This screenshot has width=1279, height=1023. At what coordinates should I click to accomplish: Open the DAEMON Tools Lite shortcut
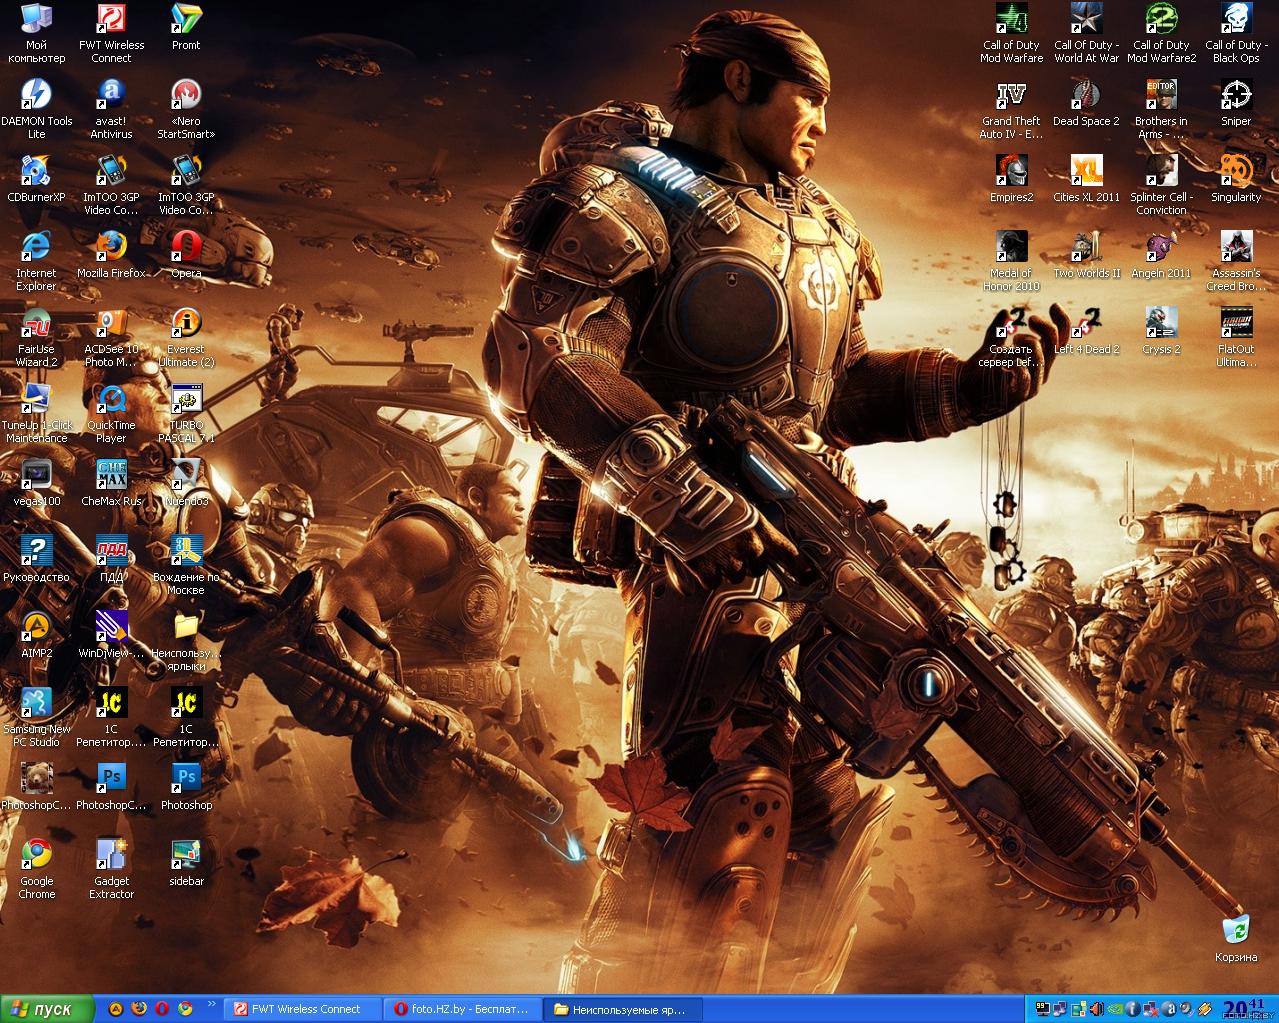pyautogui.click(x=36, y=108)
